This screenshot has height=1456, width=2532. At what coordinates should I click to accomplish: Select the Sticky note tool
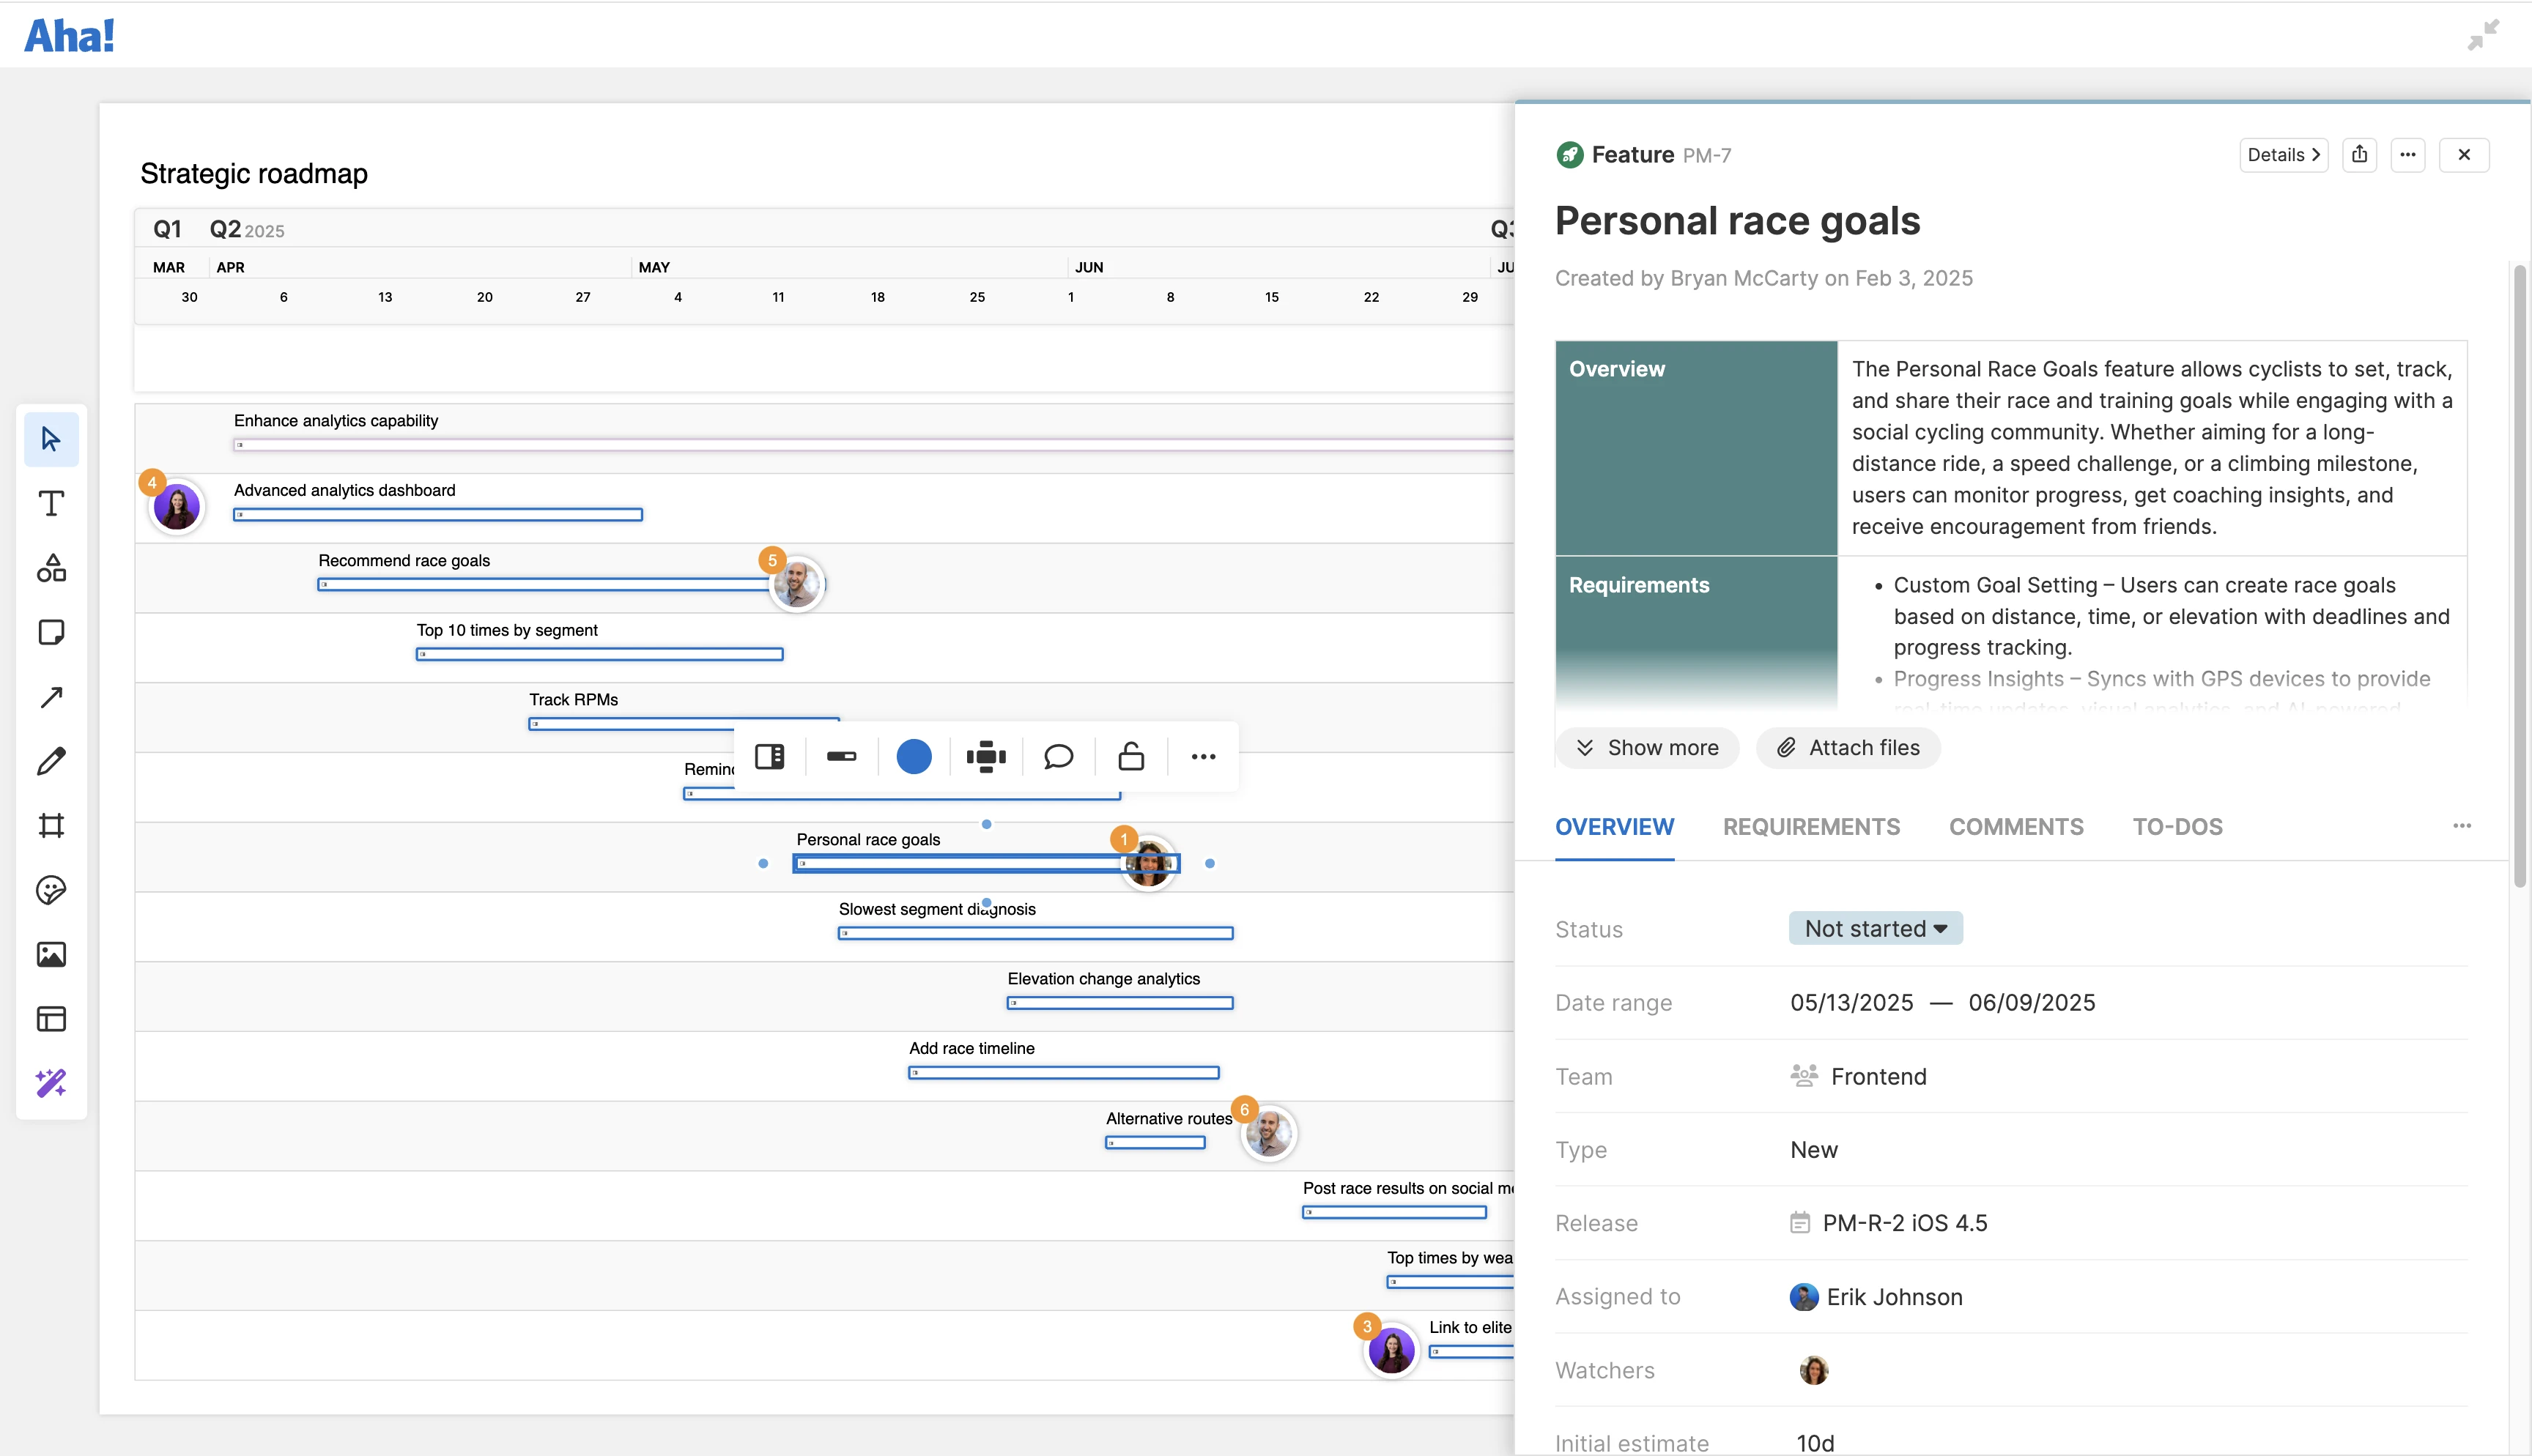pos(51,632)
